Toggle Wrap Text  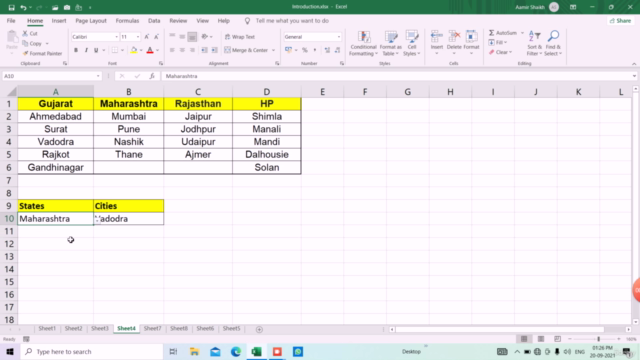(240, 37)
